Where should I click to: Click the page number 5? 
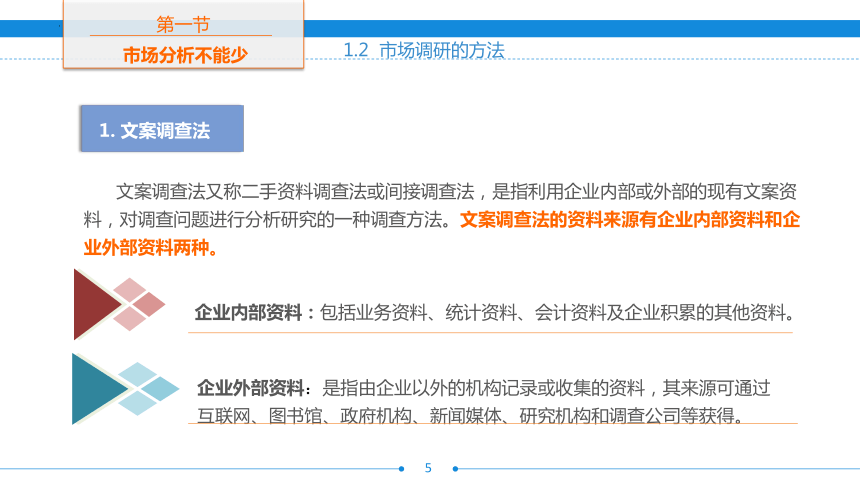pyautogui.click(x=428, y=468)
